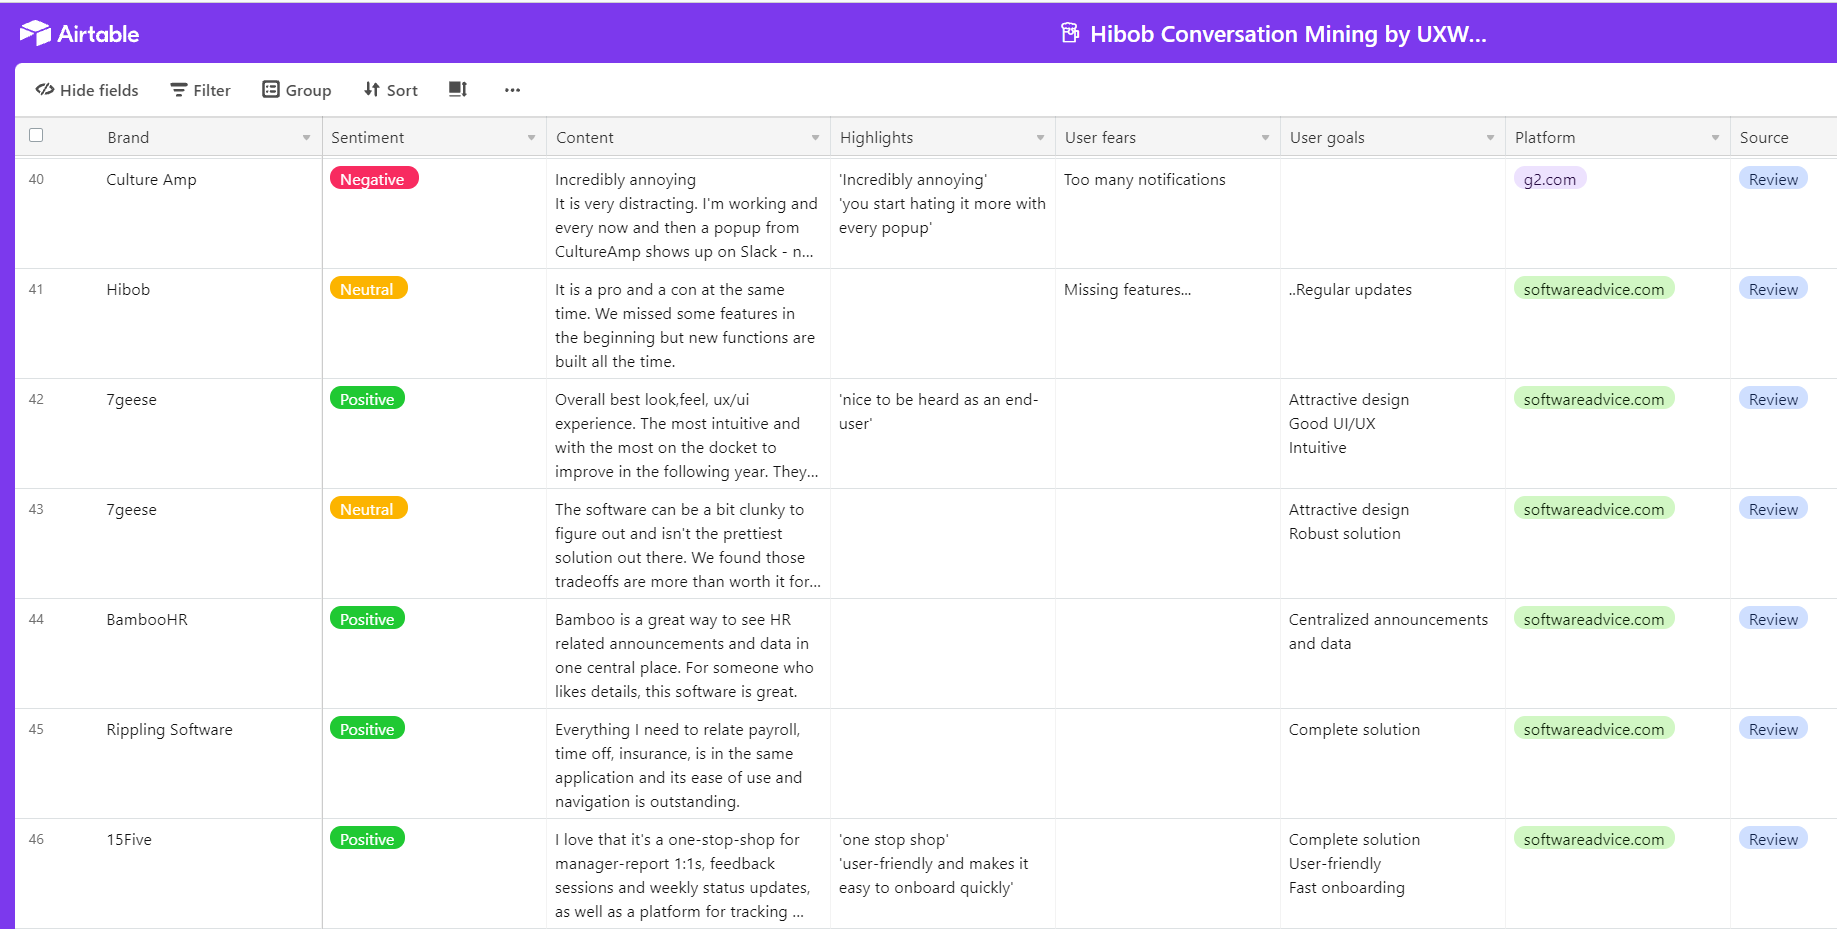Image resolution: width=1837 pixels, height=929 pixels.
Task: Click the Positive sentiment tag in row 42
Action: click(367, 399)
